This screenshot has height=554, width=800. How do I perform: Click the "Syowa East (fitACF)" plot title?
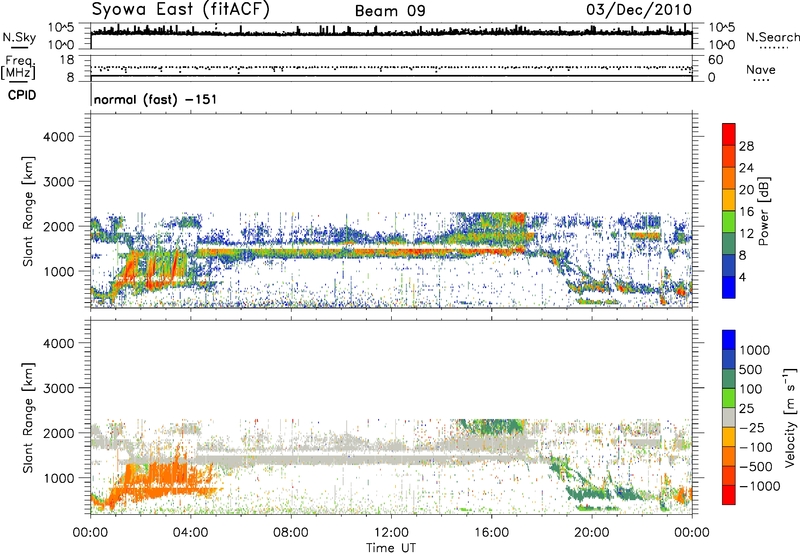click(180, 10)
